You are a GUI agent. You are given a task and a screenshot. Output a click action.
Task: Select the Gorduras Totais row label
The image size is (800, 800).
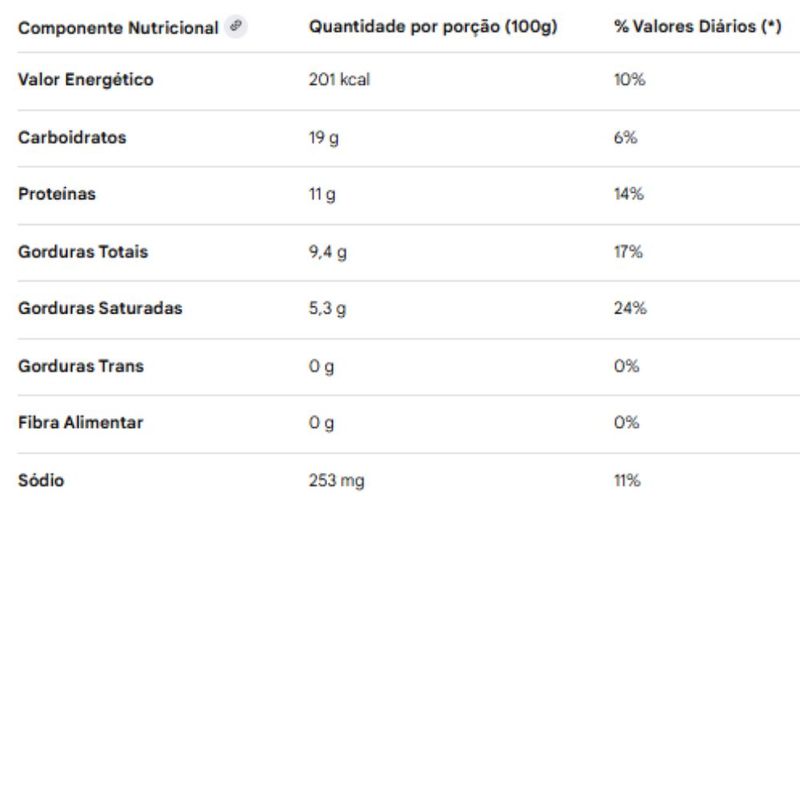(x=83, y=252)
